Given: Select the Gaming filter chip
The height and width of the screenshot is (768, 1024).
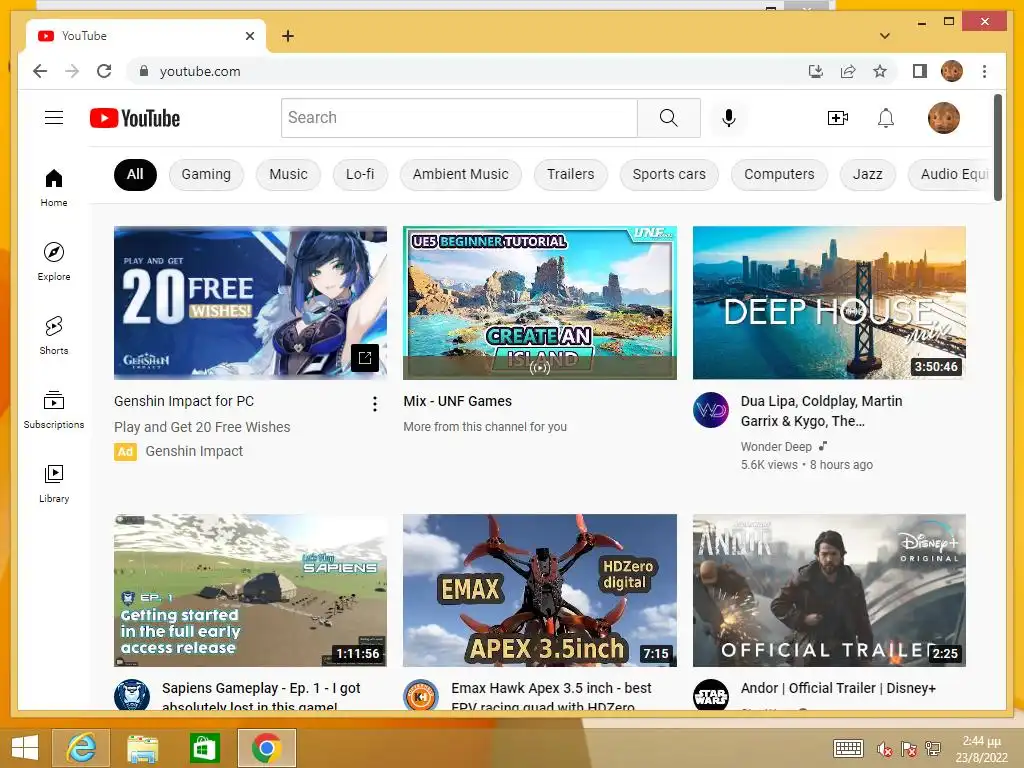Looking at the screenshot, I should 206,174.
